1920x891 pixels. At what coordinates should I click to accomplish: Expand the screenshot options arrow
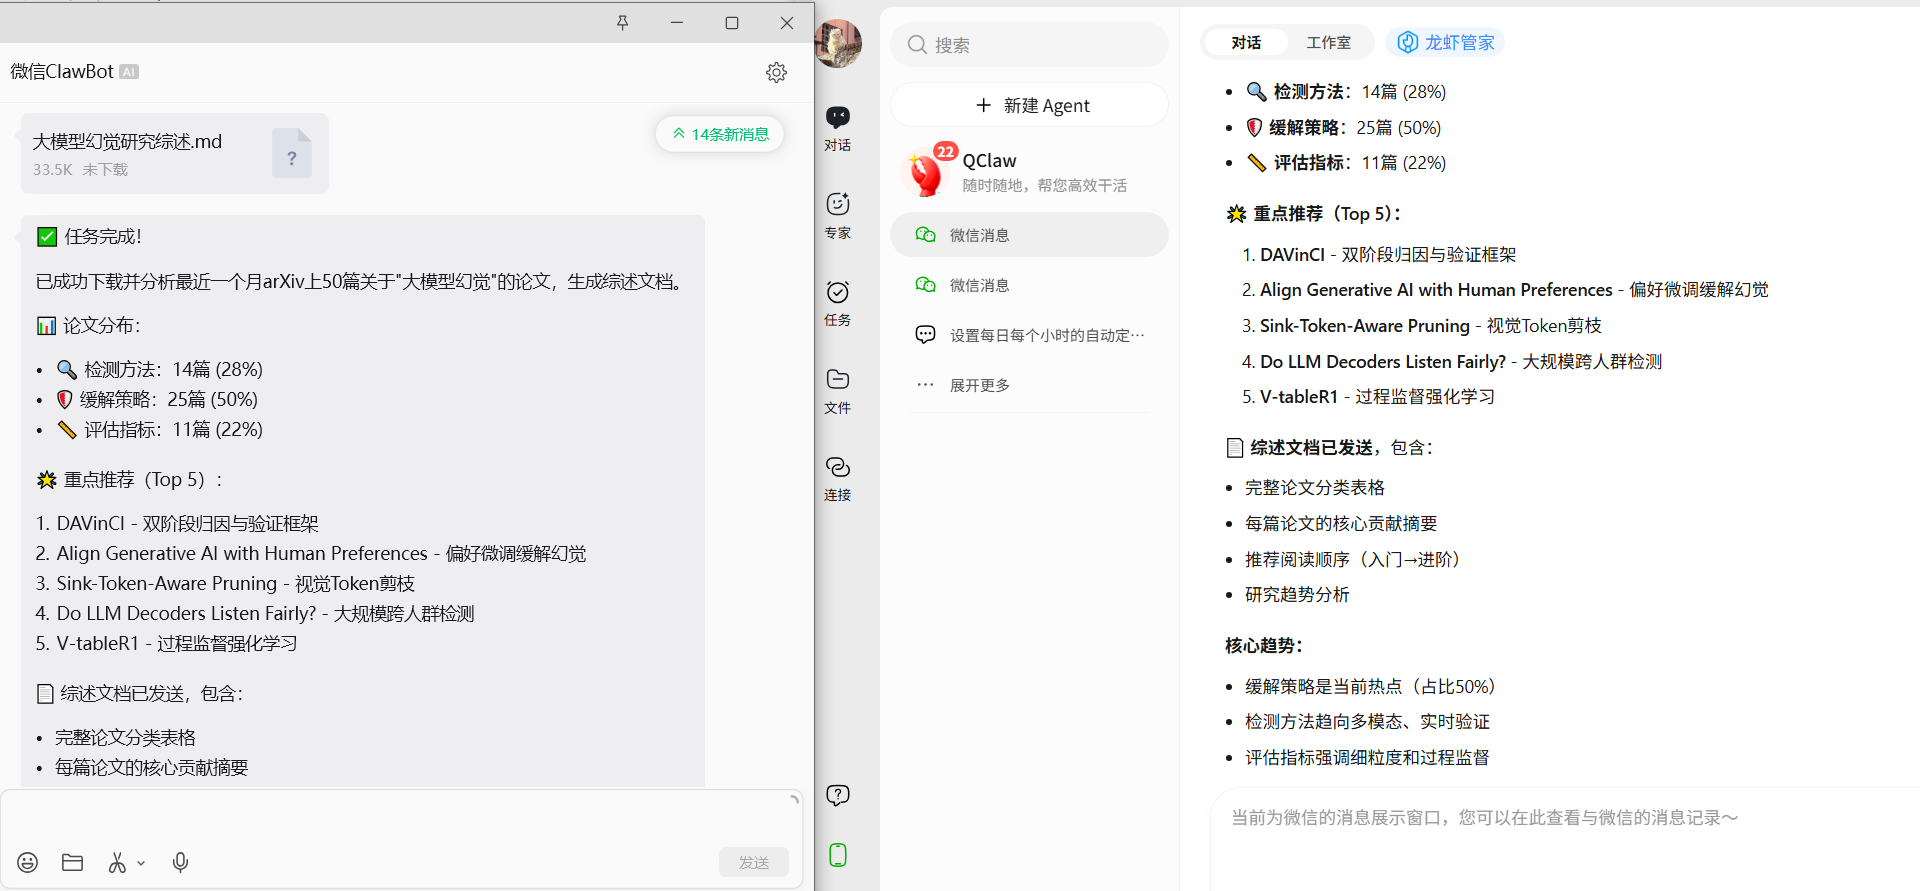tap(141, 863)
